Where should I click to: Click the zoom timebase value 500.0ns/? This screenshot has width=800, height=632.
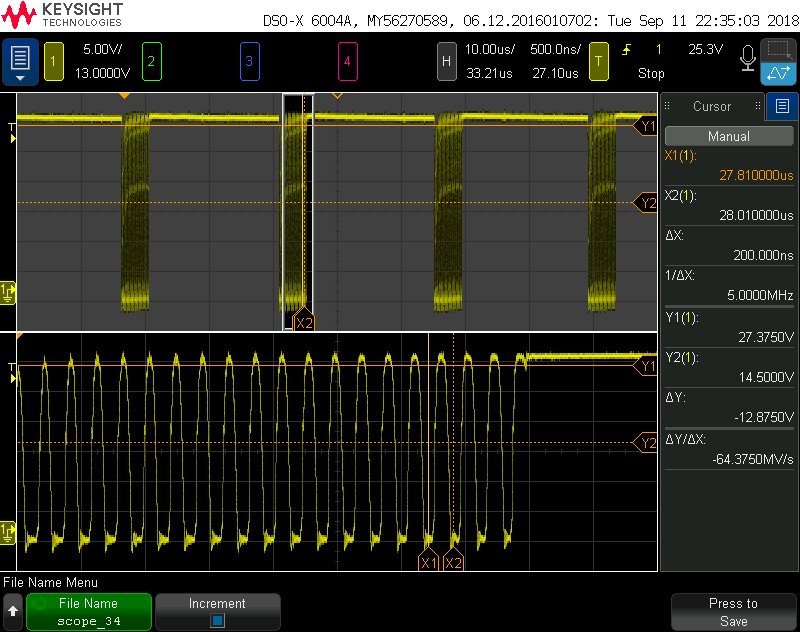click(556, 49)
